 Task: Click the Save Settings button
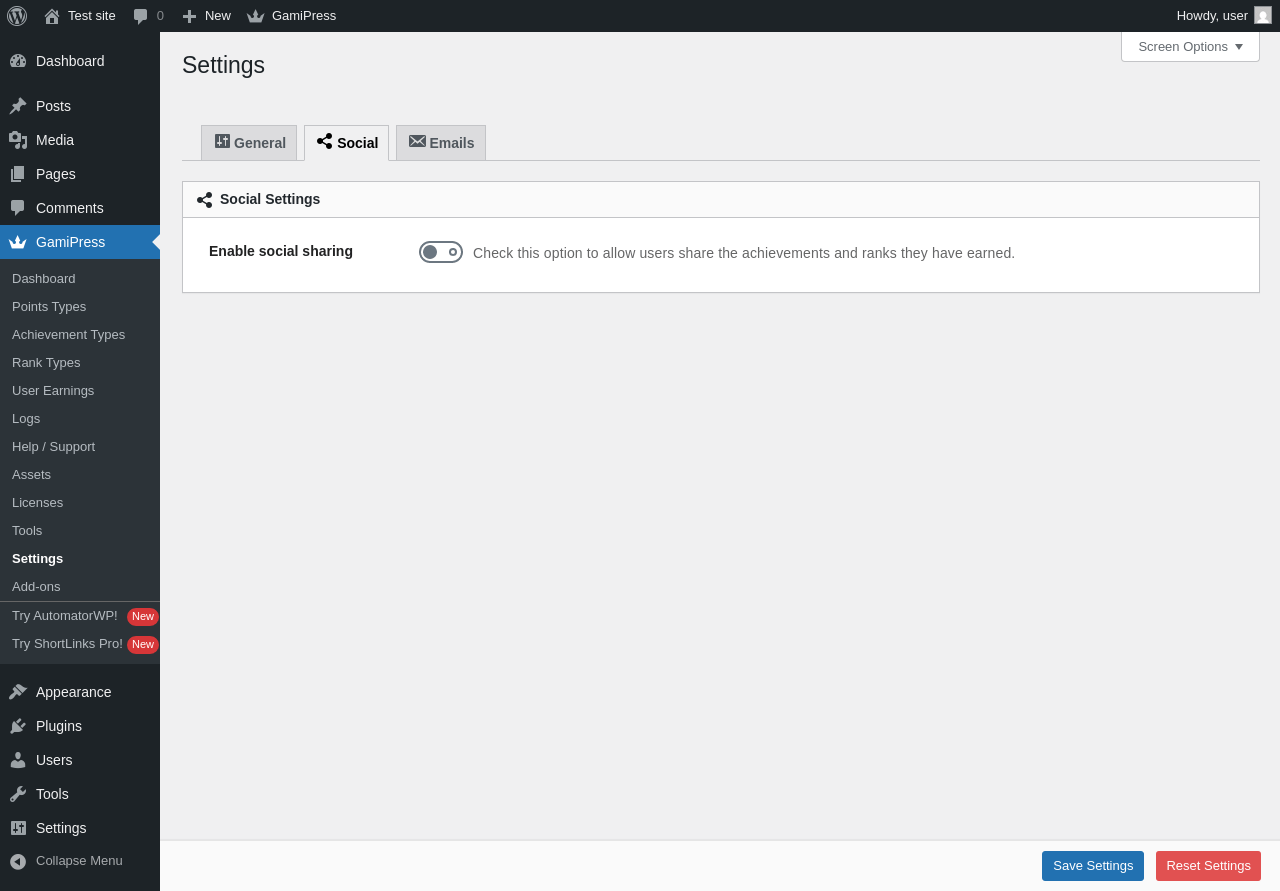[x=1093, y=866]
